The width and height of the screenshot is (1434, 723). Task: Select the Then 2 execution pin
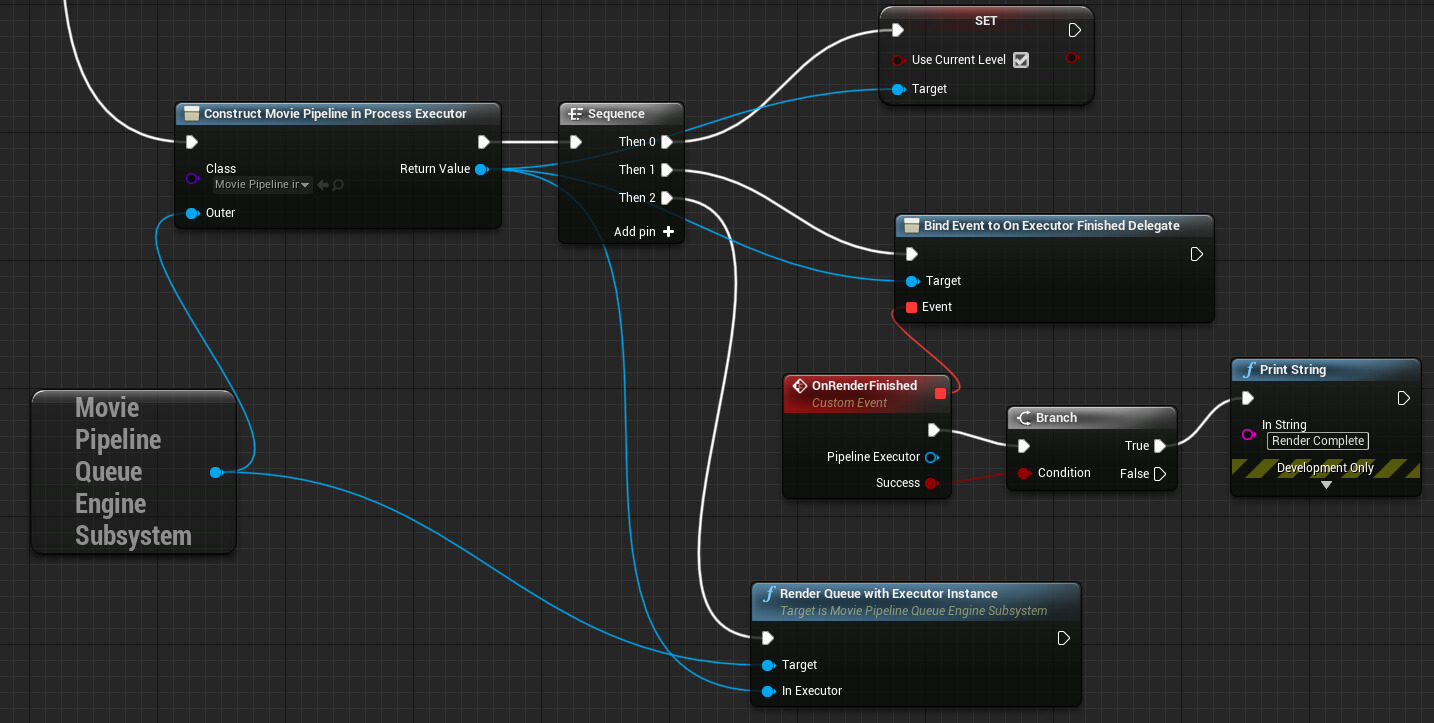pyautogui.click(x=667, y=198)
